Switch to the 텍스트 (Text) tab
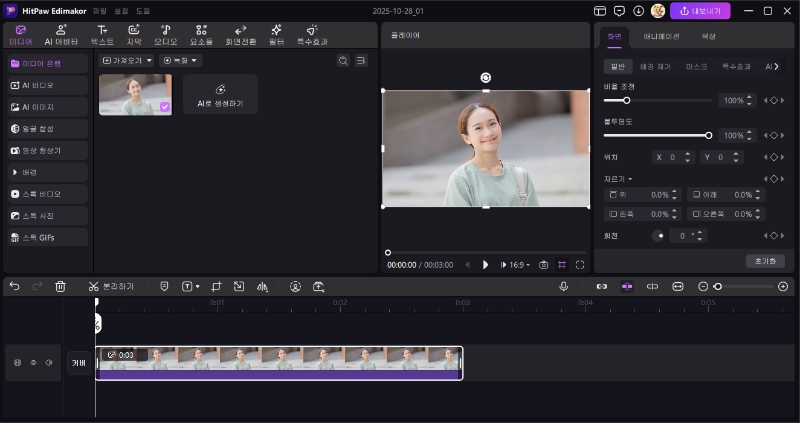The height and width of the screenshot is (423, 800). (102, 35)
